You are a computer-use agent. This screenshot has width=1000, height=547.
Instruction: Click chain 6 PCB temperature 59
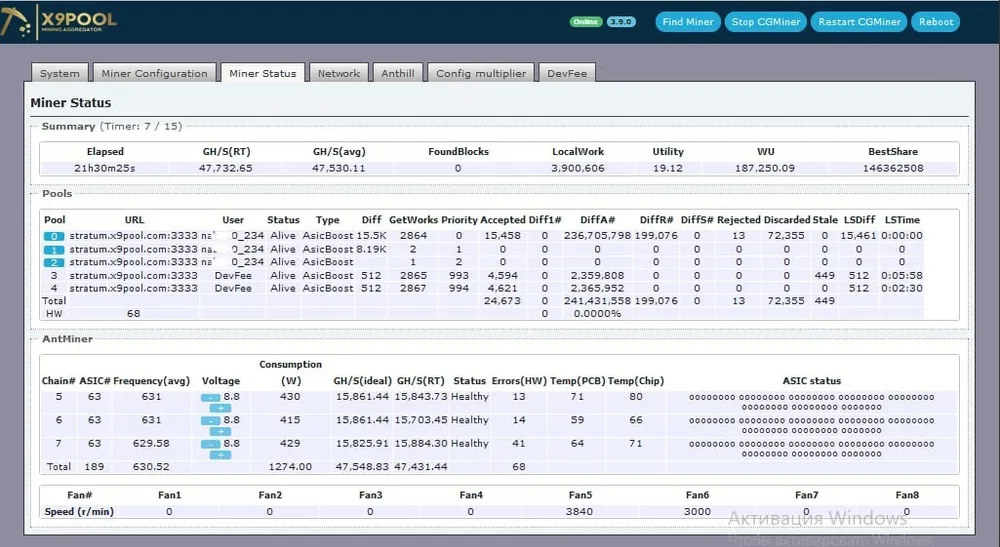click(x=577, y=420)
